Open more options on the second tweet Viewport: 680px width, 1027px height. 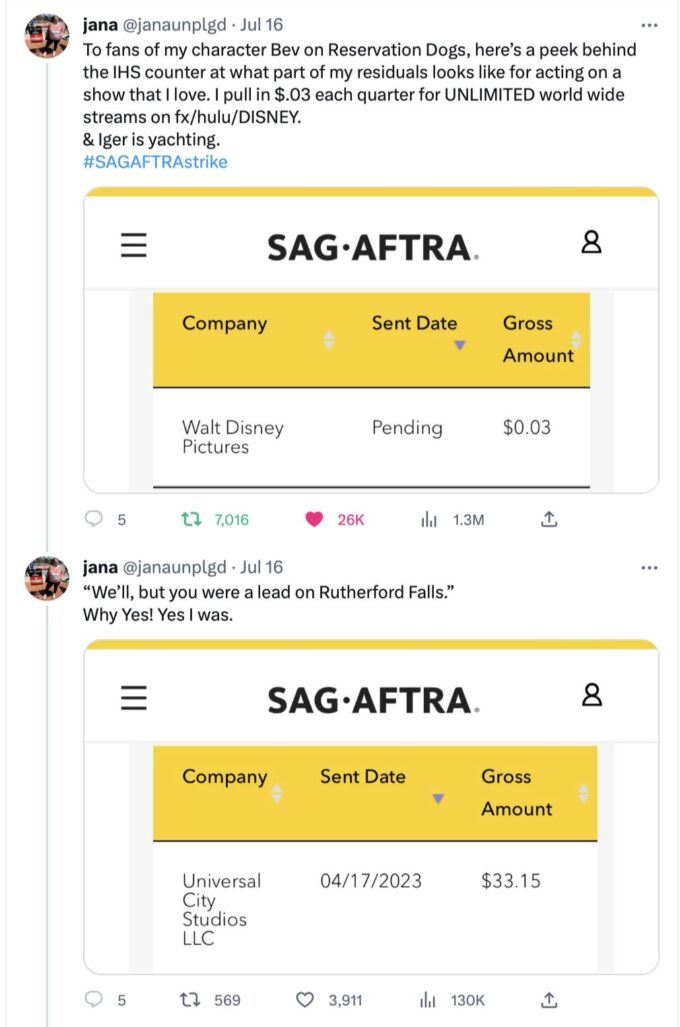click(649, 568)
